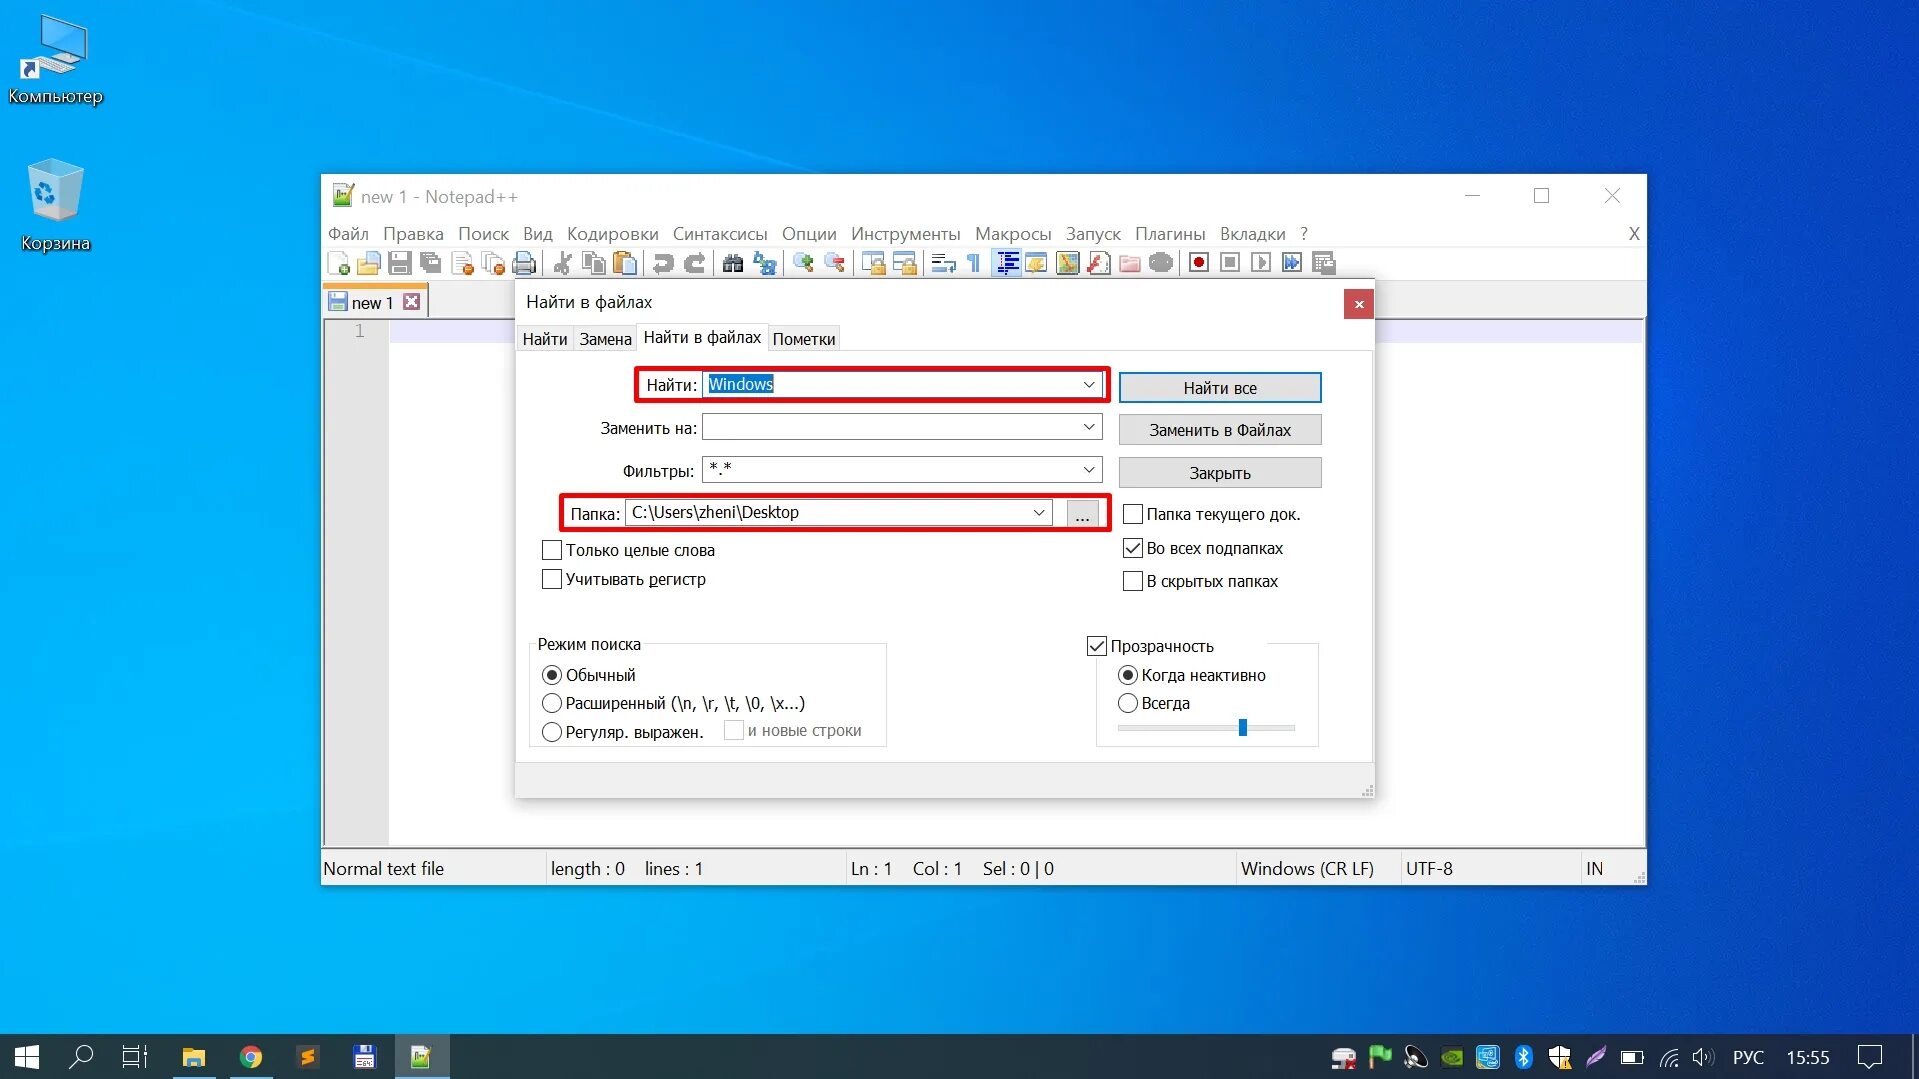Image resolution: width=1919 pixels, height=1079 pixels.
Task: Click the Save All toolbar icon
Action: pyautogui.click(x=431, y=263)
